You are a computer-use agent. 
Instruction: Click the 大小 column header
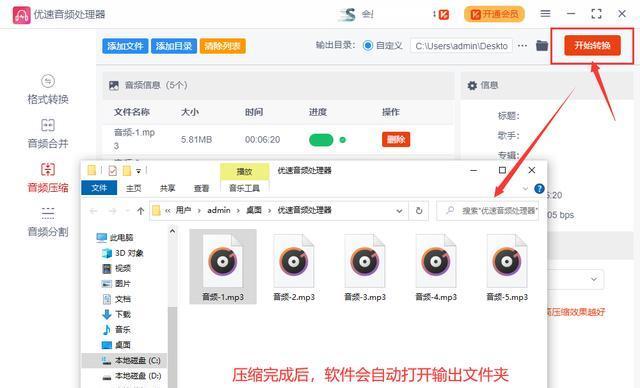pyautogui.click(x=190, y=112)
